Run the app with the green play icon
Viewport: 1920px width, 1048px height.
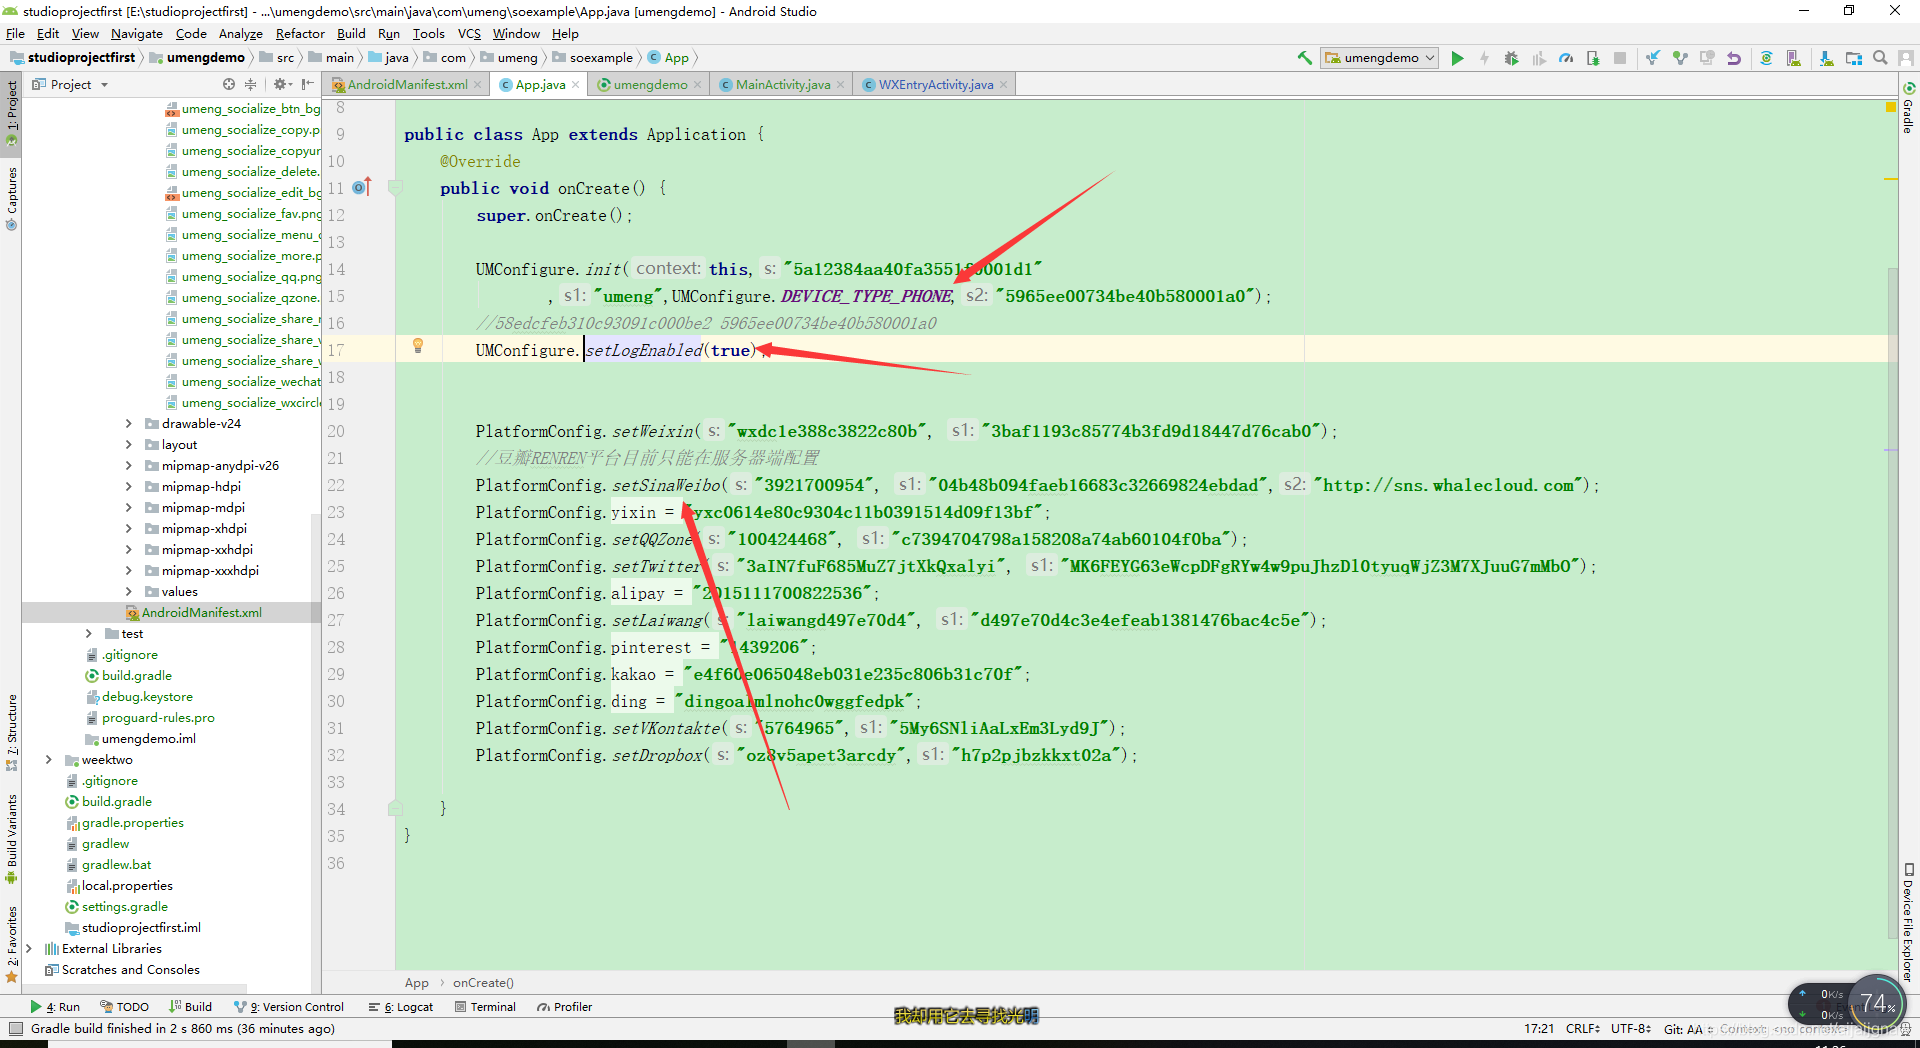1457,58
